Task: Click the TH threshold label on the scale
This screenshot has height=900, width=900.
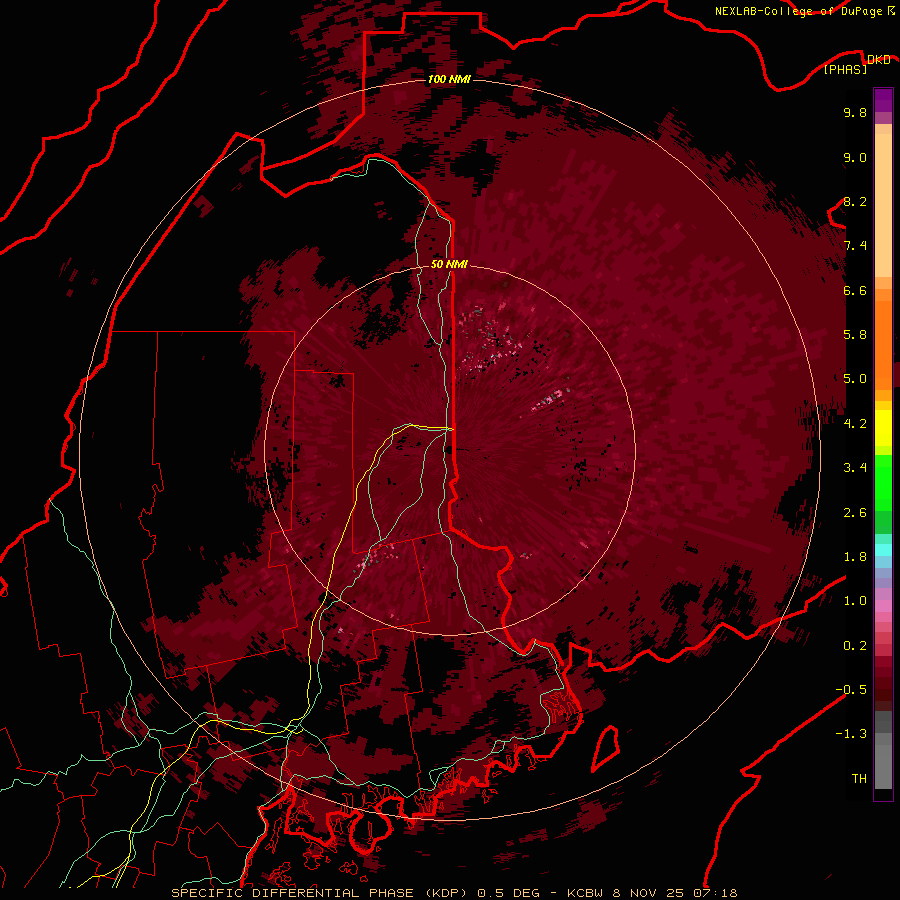Action: [859, 779]
